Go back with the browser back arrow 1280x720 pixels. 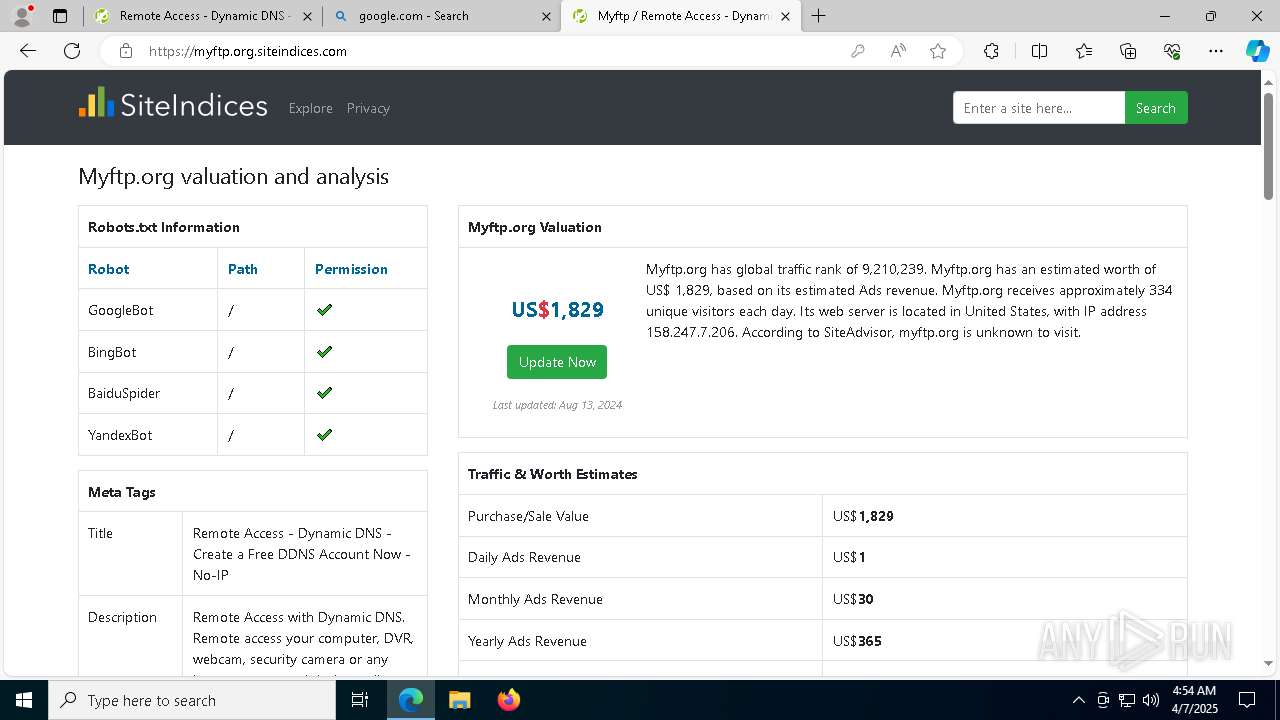tap(28, 51)
